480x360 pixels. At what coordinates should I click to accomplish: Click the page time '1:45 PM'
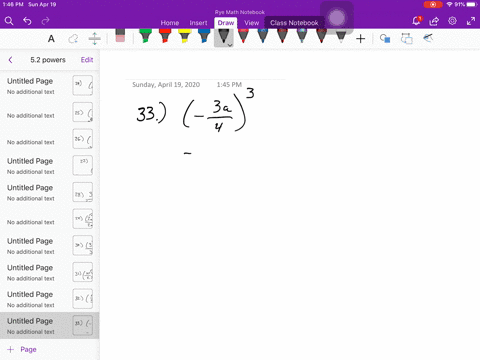click(x=229, y=85)
